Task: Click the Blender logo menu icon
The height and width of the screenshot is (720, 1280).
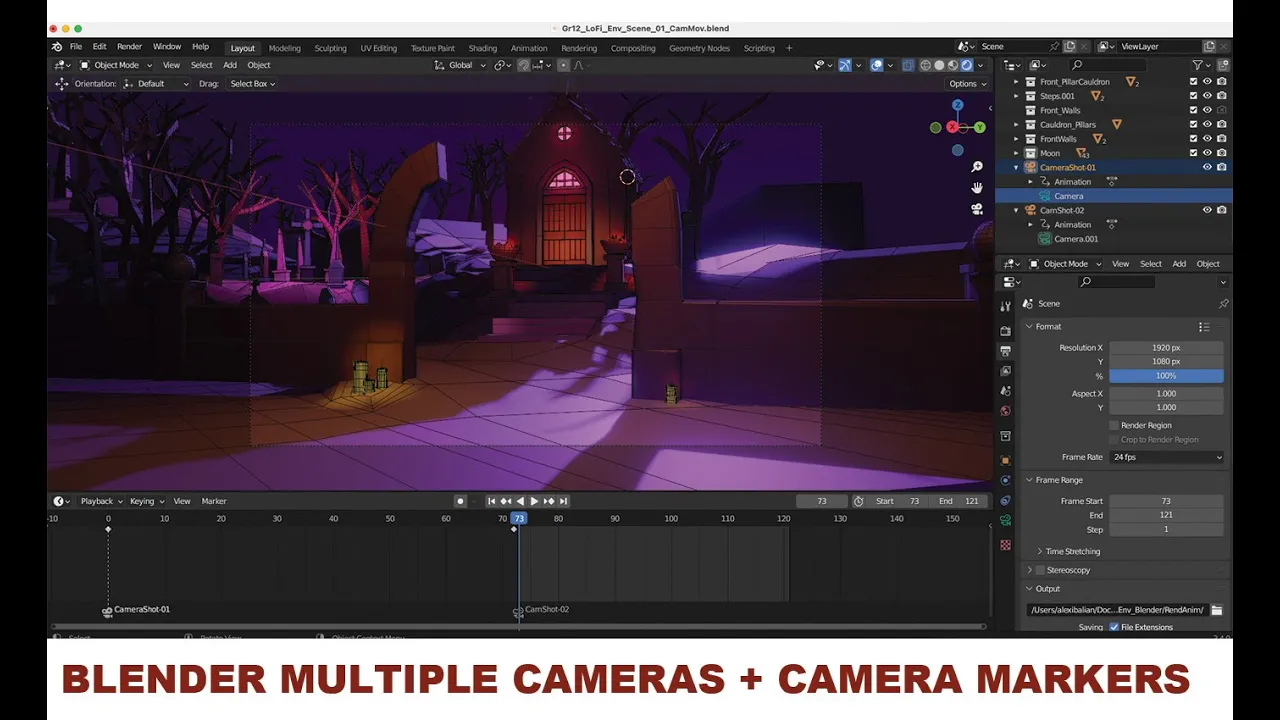Action: click(x=57, y=47)
